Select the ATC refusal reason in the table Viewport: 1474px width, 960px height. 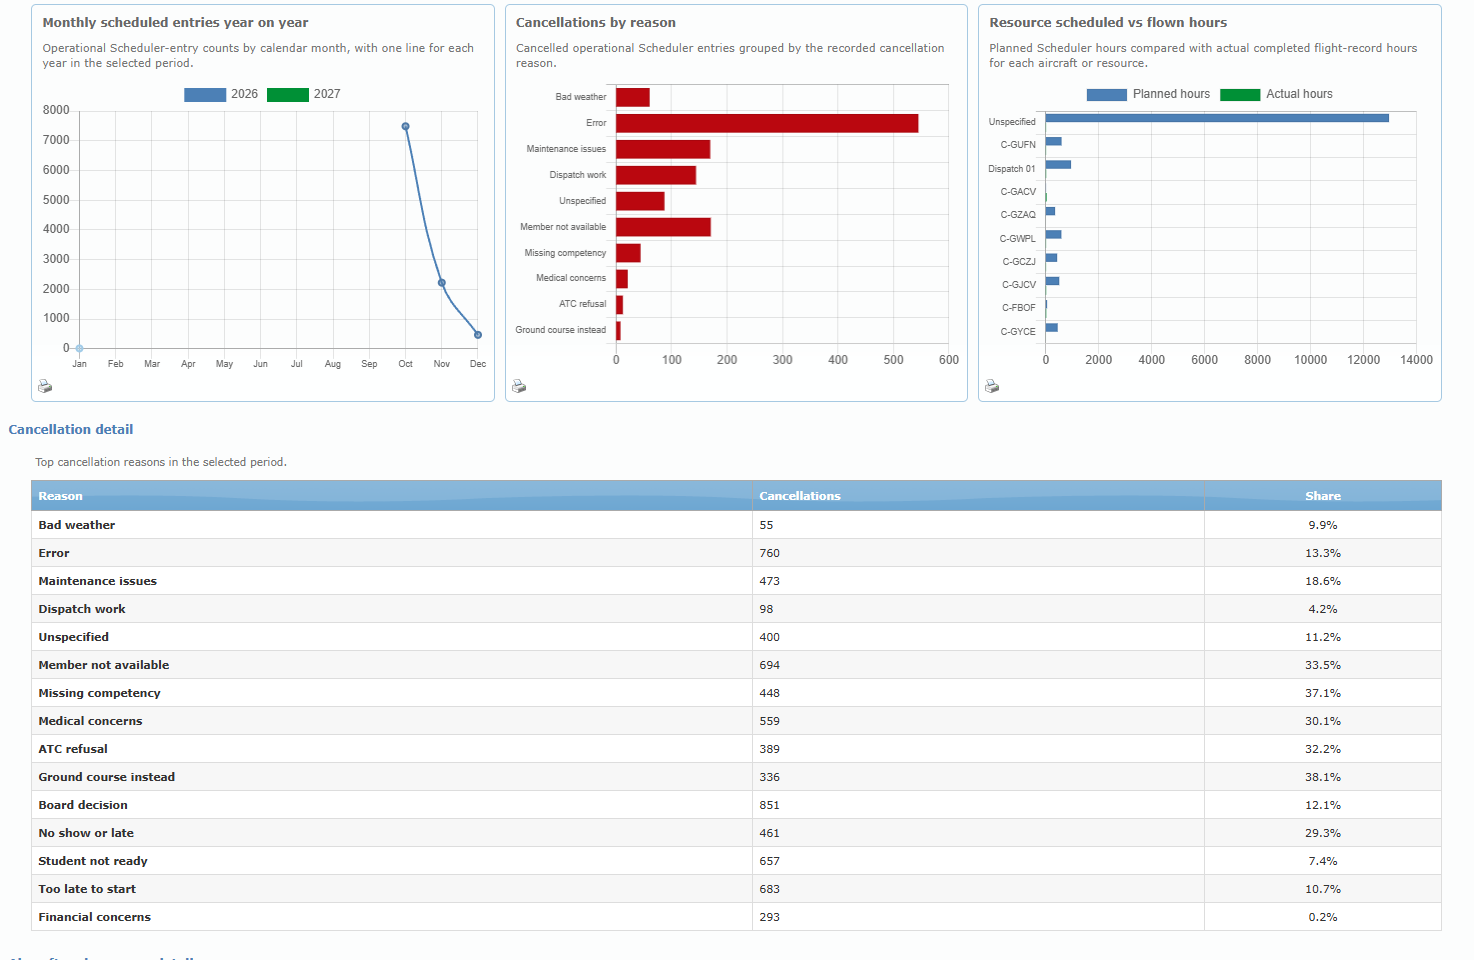73,749
